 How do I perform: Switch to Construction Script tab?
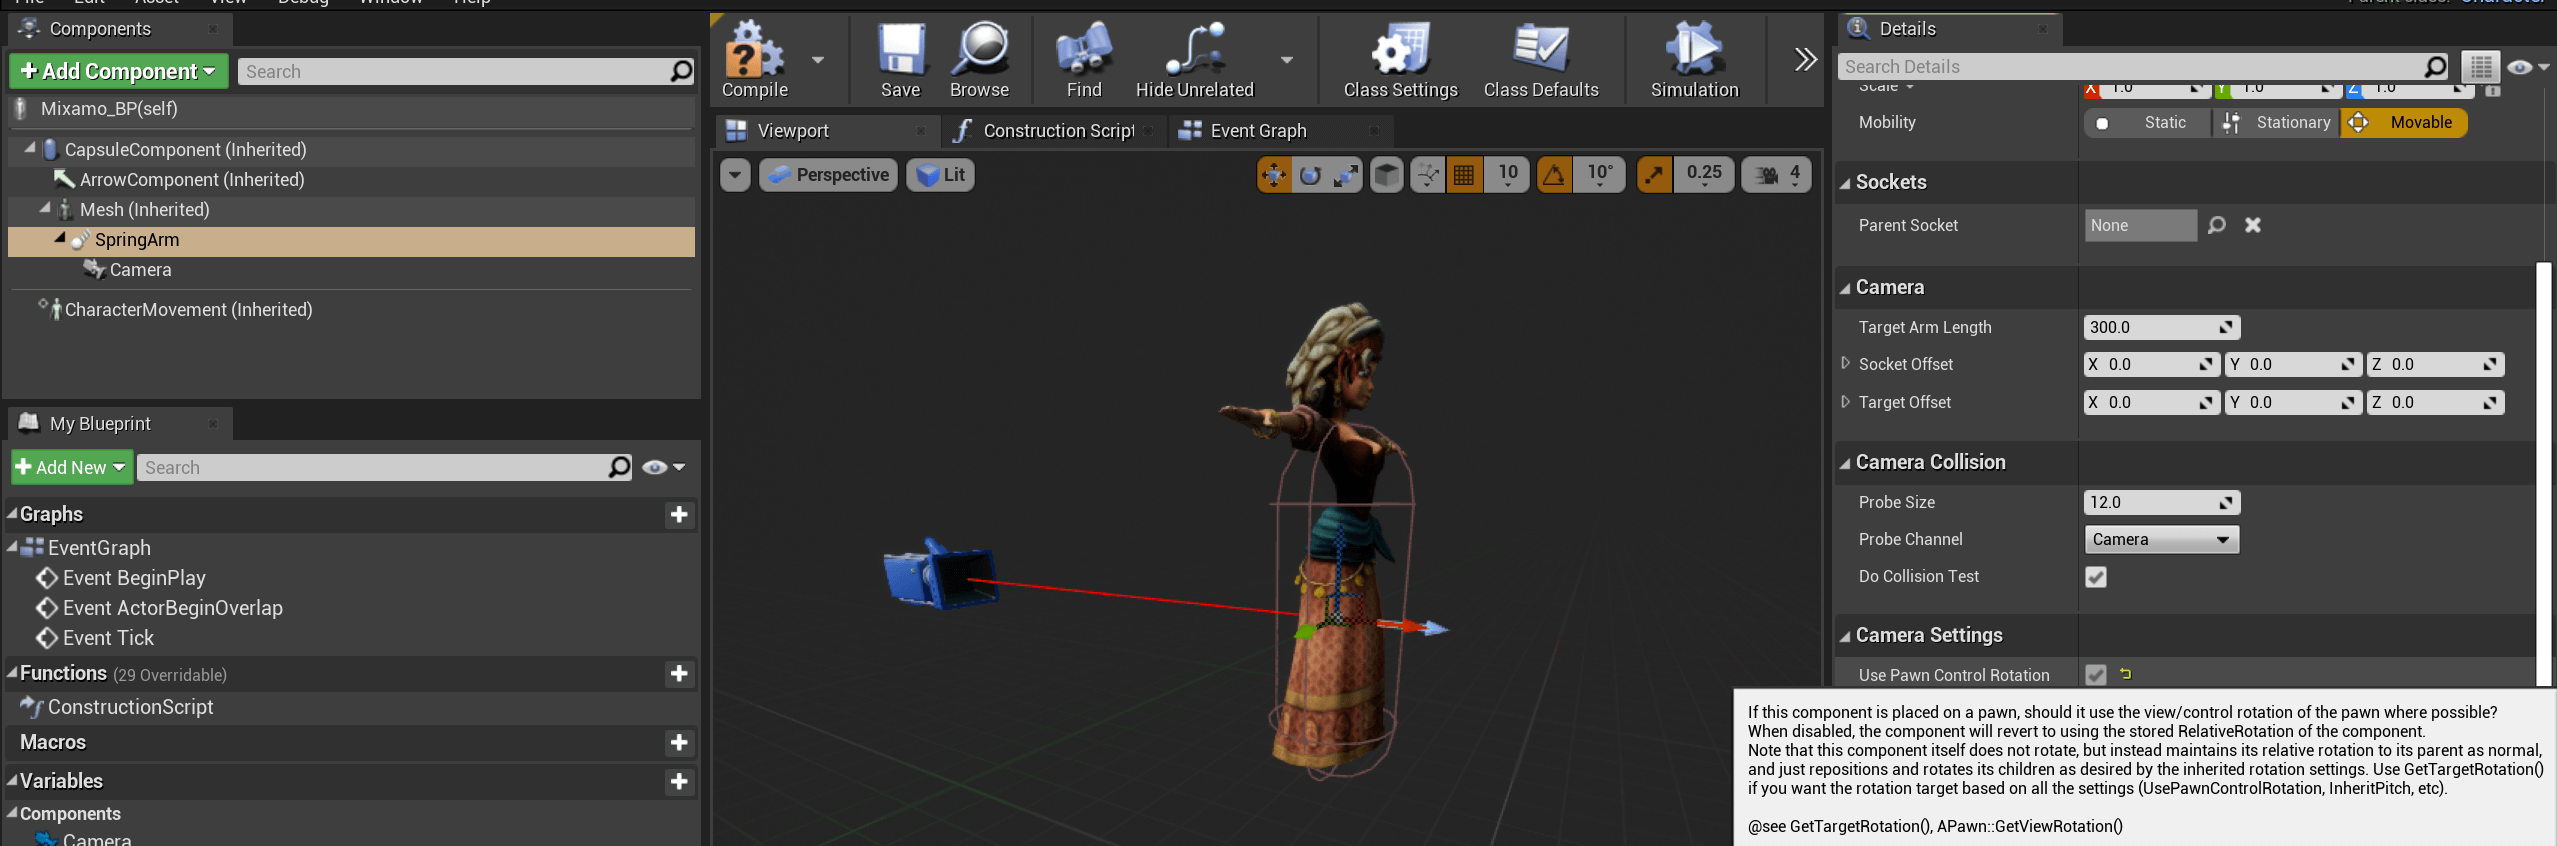click(x=1054, y=131)
